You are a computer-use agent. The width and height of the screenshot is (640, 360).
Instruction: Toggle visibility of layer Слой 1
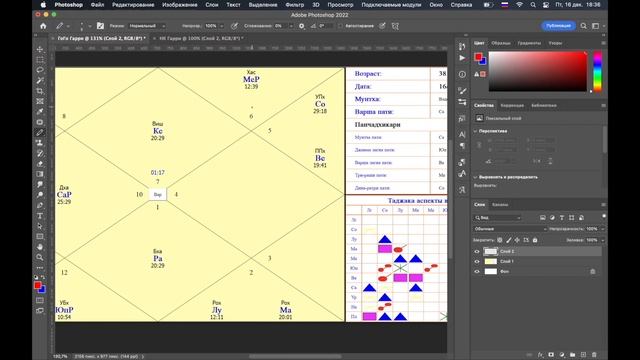pos(477,261)
